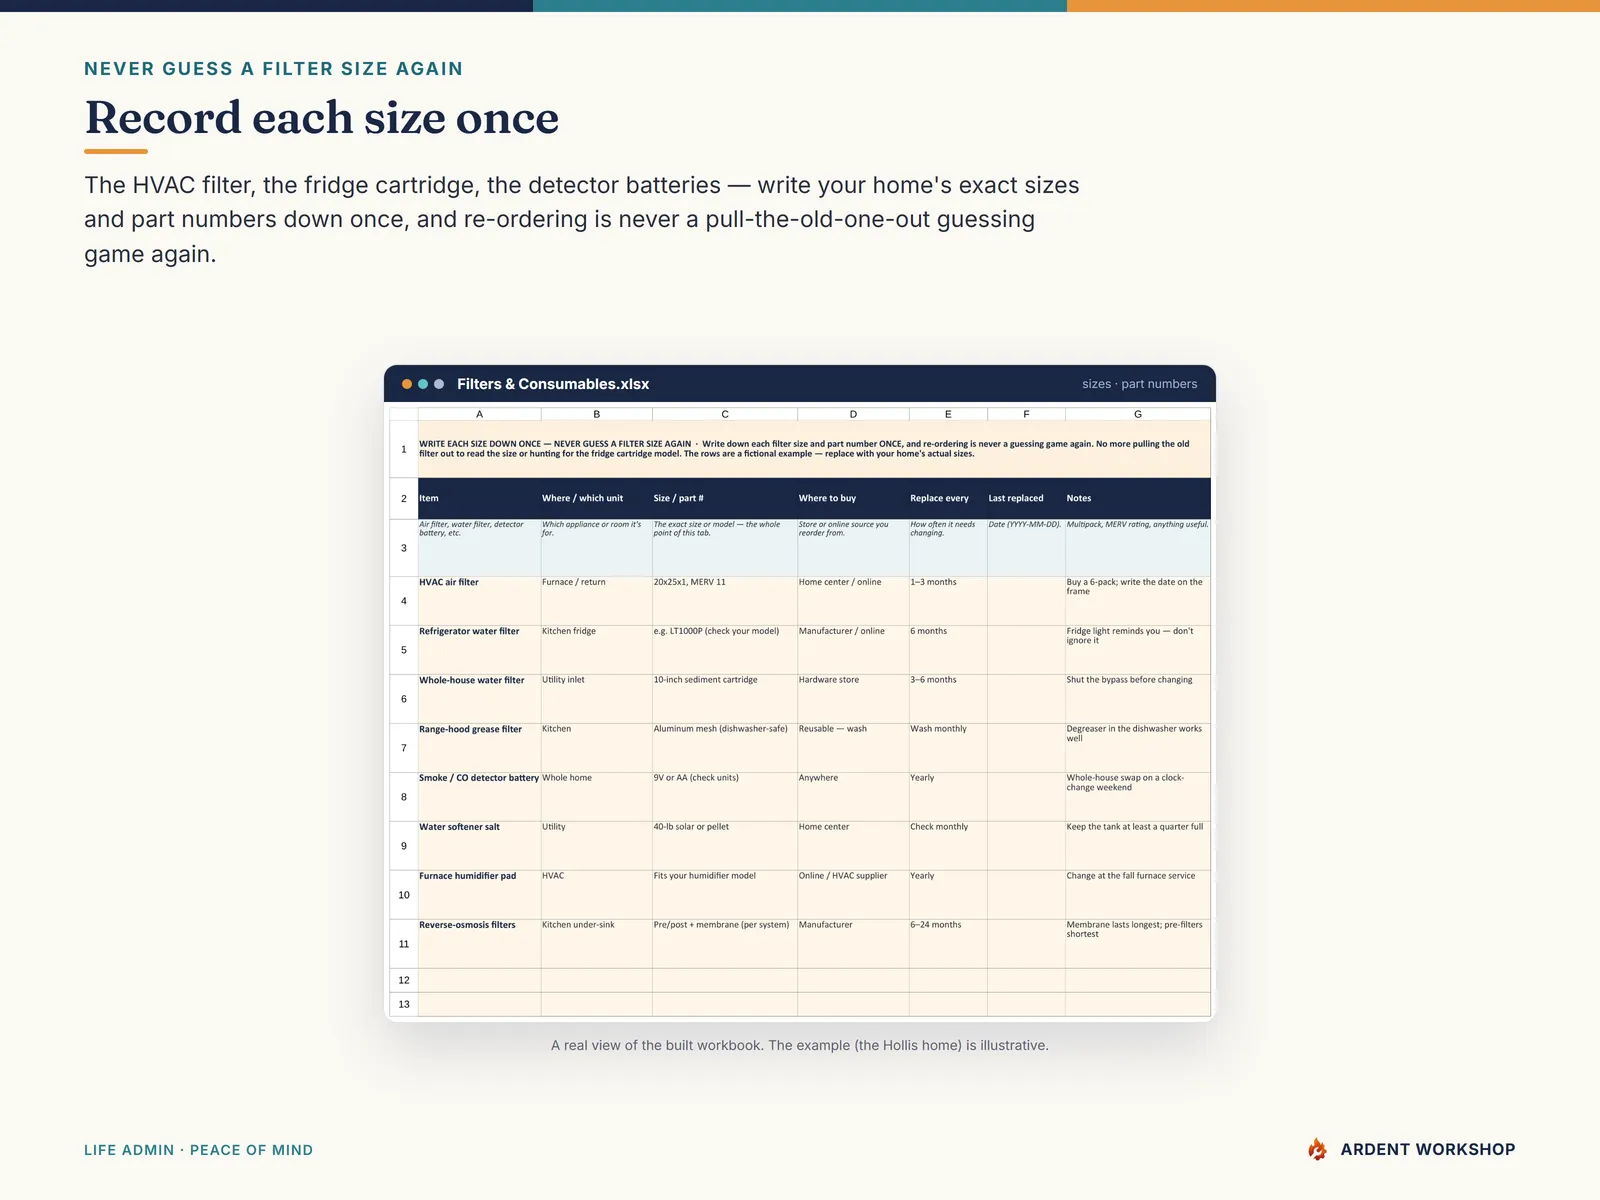Click the 'e.g. LT1000P (check your model)' cell

coord(725,650)
